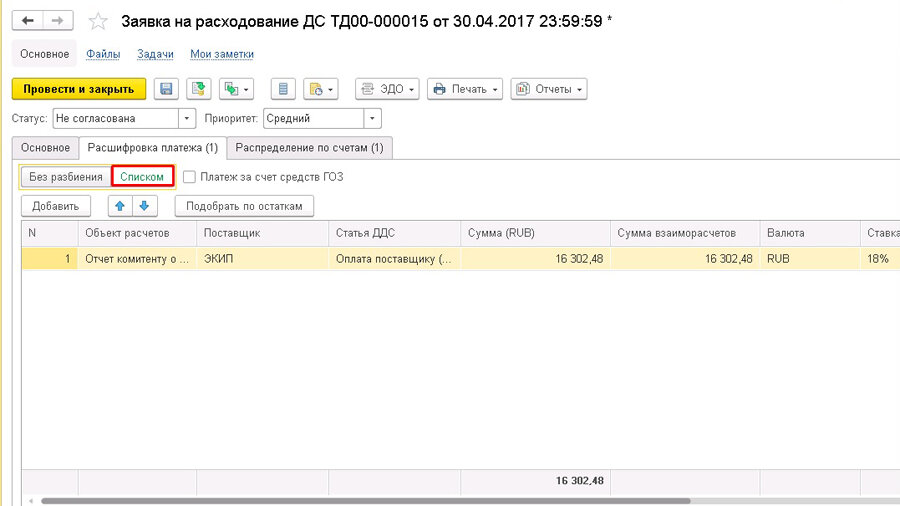Move row up with blue up arrow
The image size is (900, 506).
tap(120, 206)
